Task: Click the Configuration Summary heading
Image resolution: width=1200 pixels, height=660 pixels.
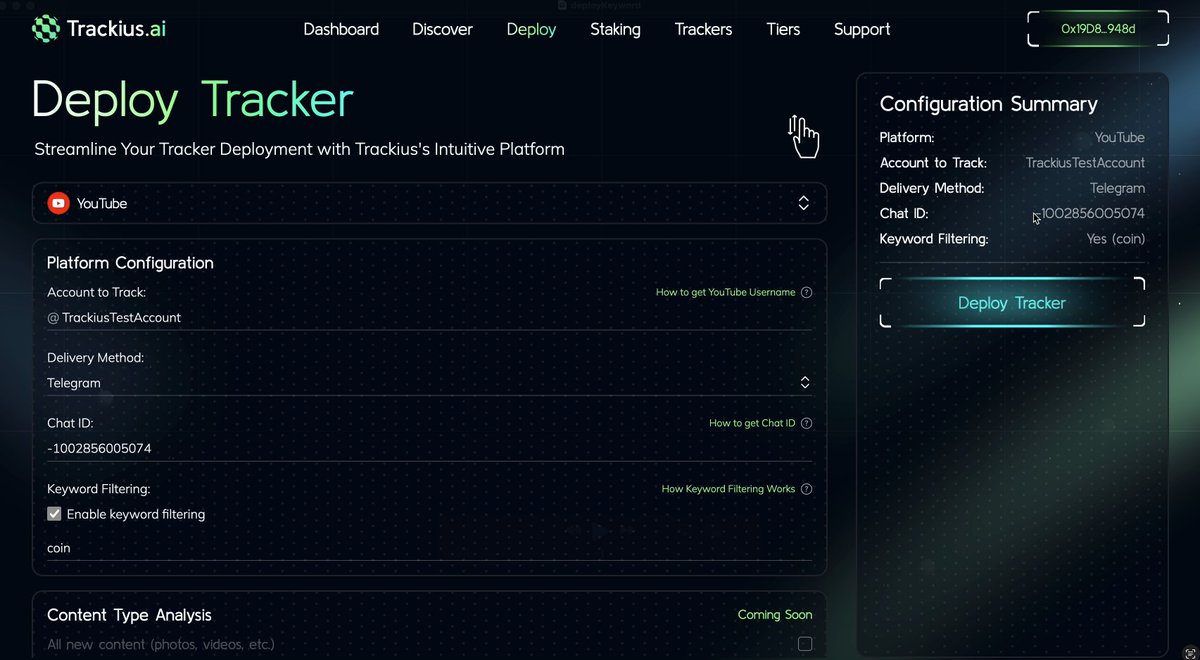Action: pos(988,104)
